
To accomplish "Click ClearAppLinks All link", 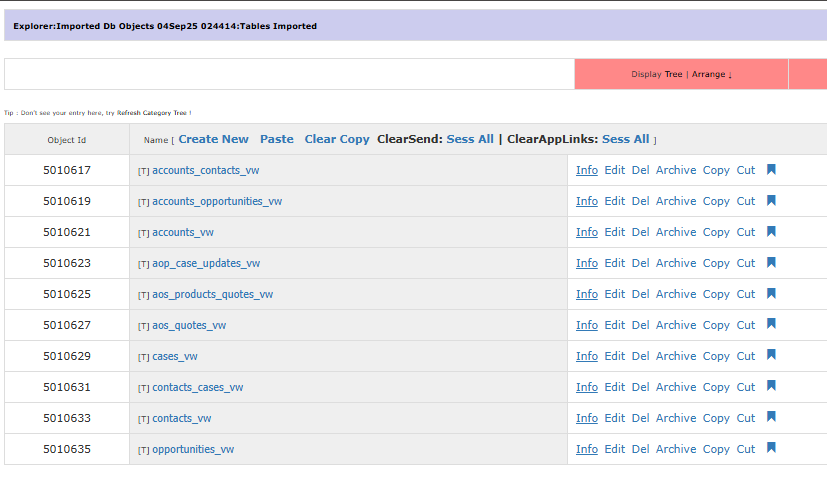I will [641, 139].
